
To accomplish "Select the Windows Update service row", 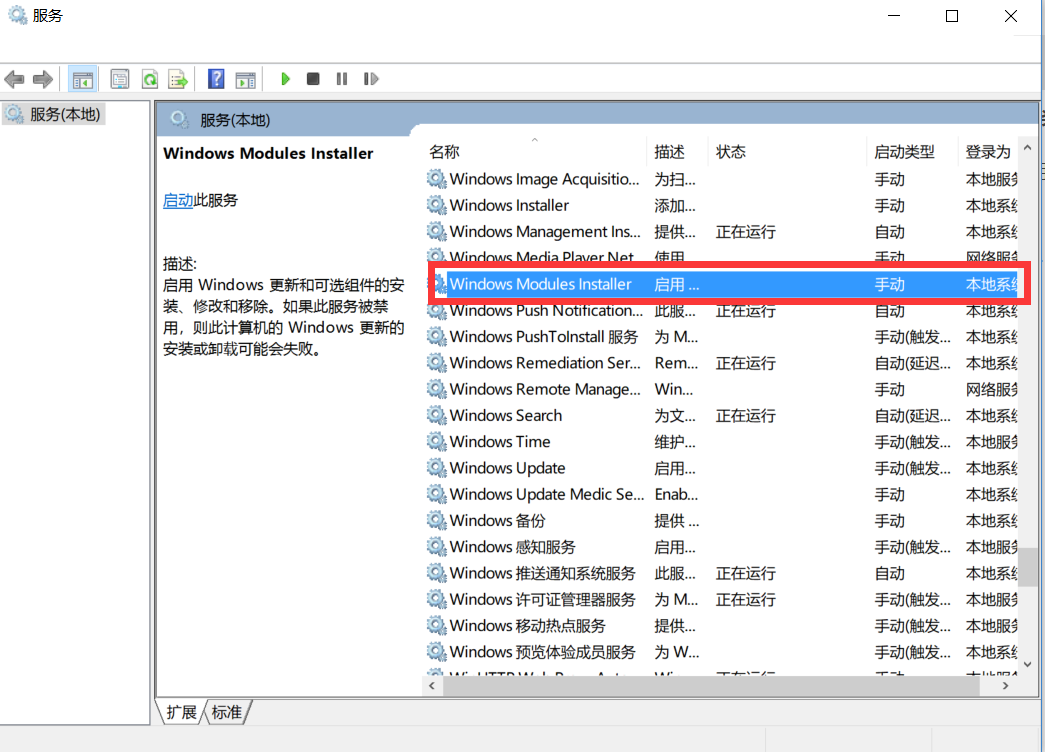I will pos(506,467).
